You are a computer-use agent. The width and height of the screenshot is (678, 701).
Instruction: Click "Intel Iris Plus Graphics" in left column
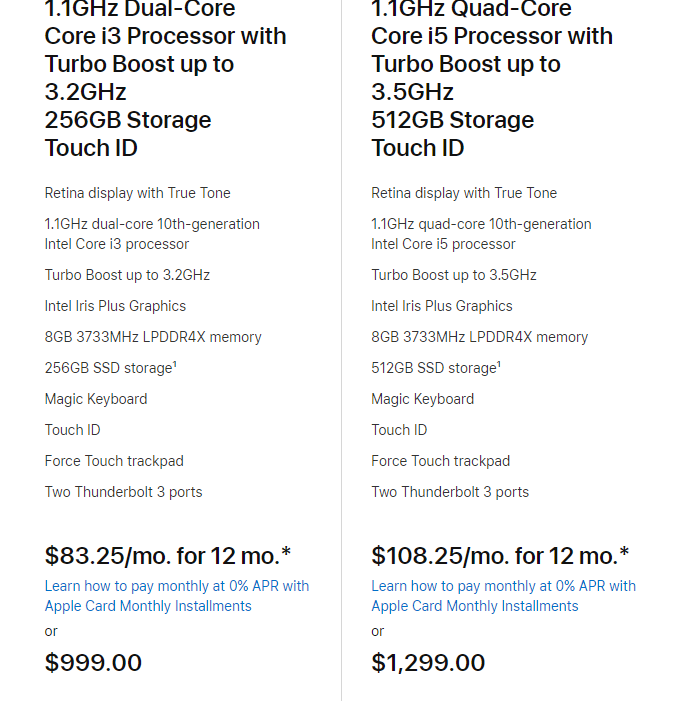(115, 306)
